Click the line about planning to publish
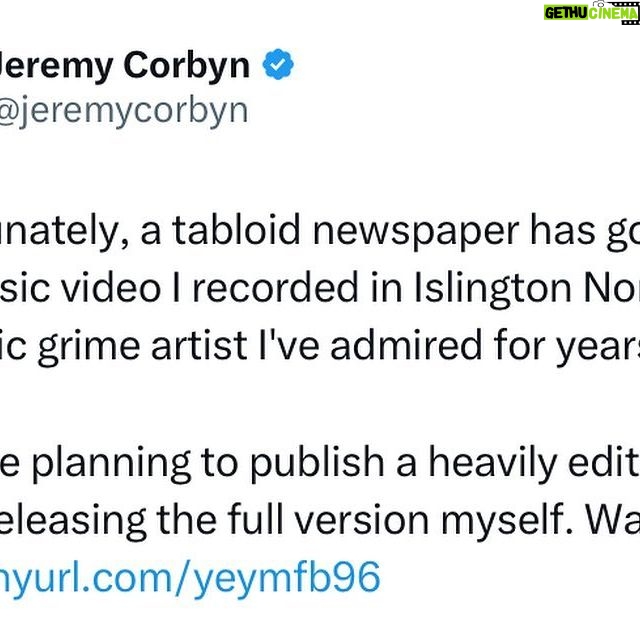The height and width of the screenshot is (640, 640). click(320, 463)
